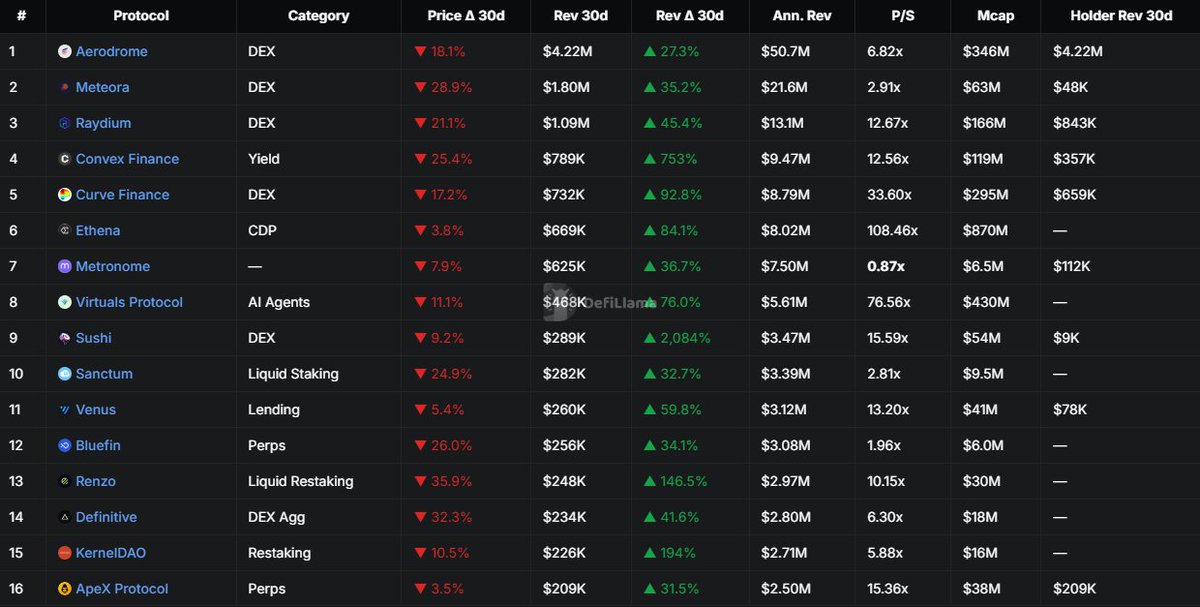Open the Ethena protocol link
This screenshot has width=1200, height=607.
point(98,231)
